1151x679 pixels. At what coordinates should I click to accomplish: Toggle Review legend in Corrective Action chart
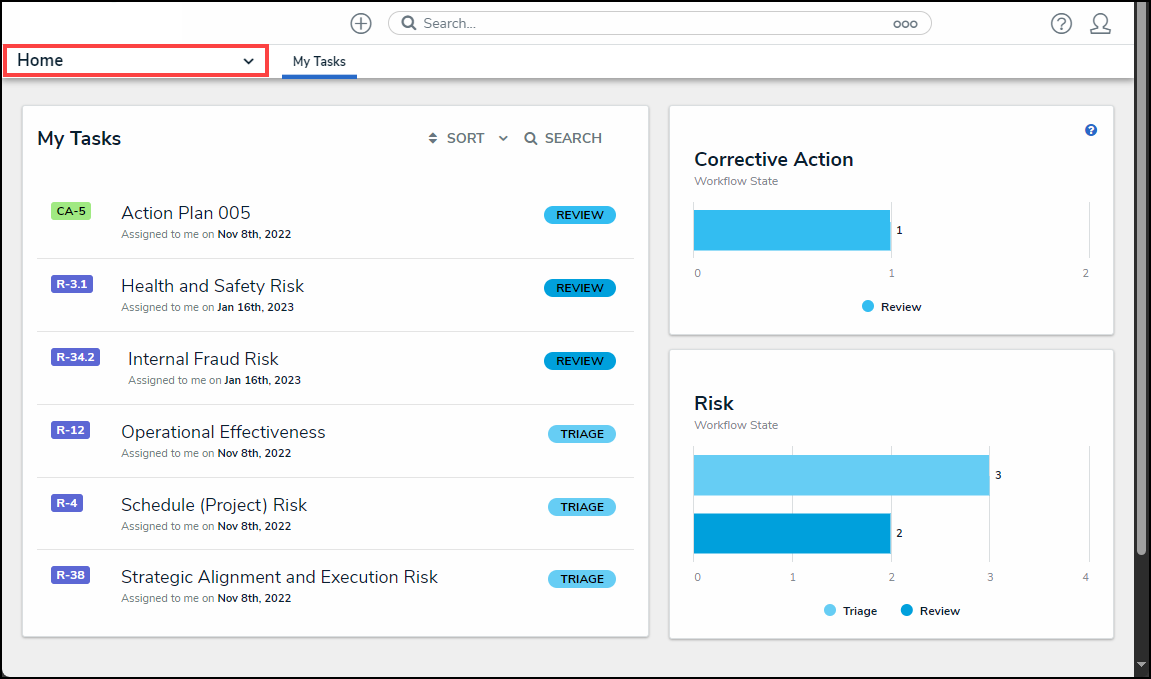coord(891,307)
